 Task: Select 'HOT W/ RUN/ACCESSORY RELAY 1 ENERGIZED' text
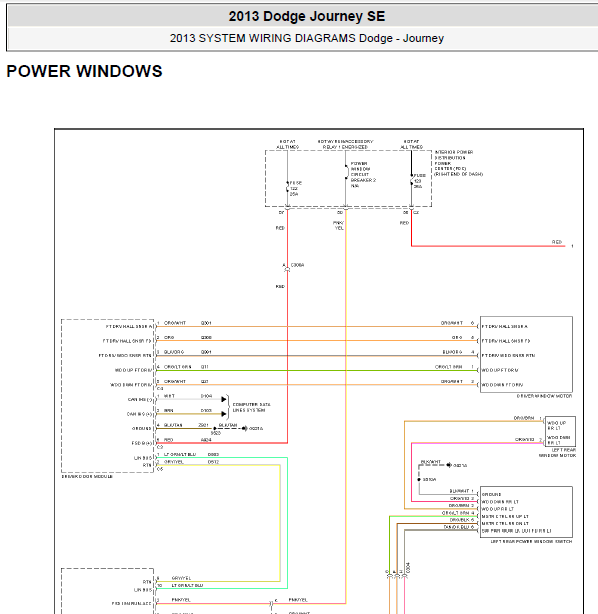[345, 144]
